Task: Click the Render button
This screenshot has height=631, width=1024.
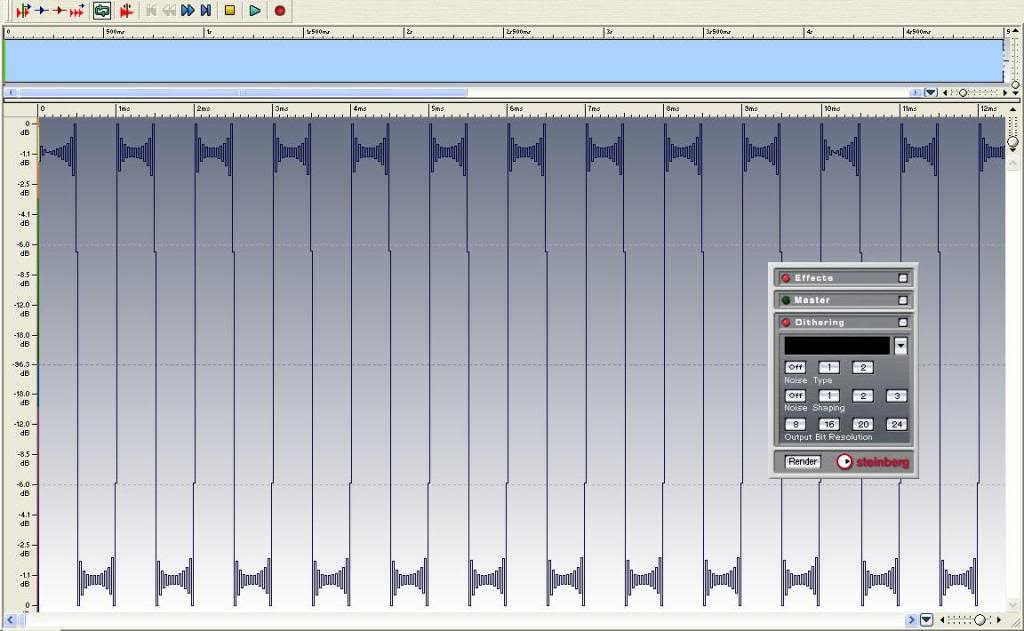Action: click(x=802, y=462)
